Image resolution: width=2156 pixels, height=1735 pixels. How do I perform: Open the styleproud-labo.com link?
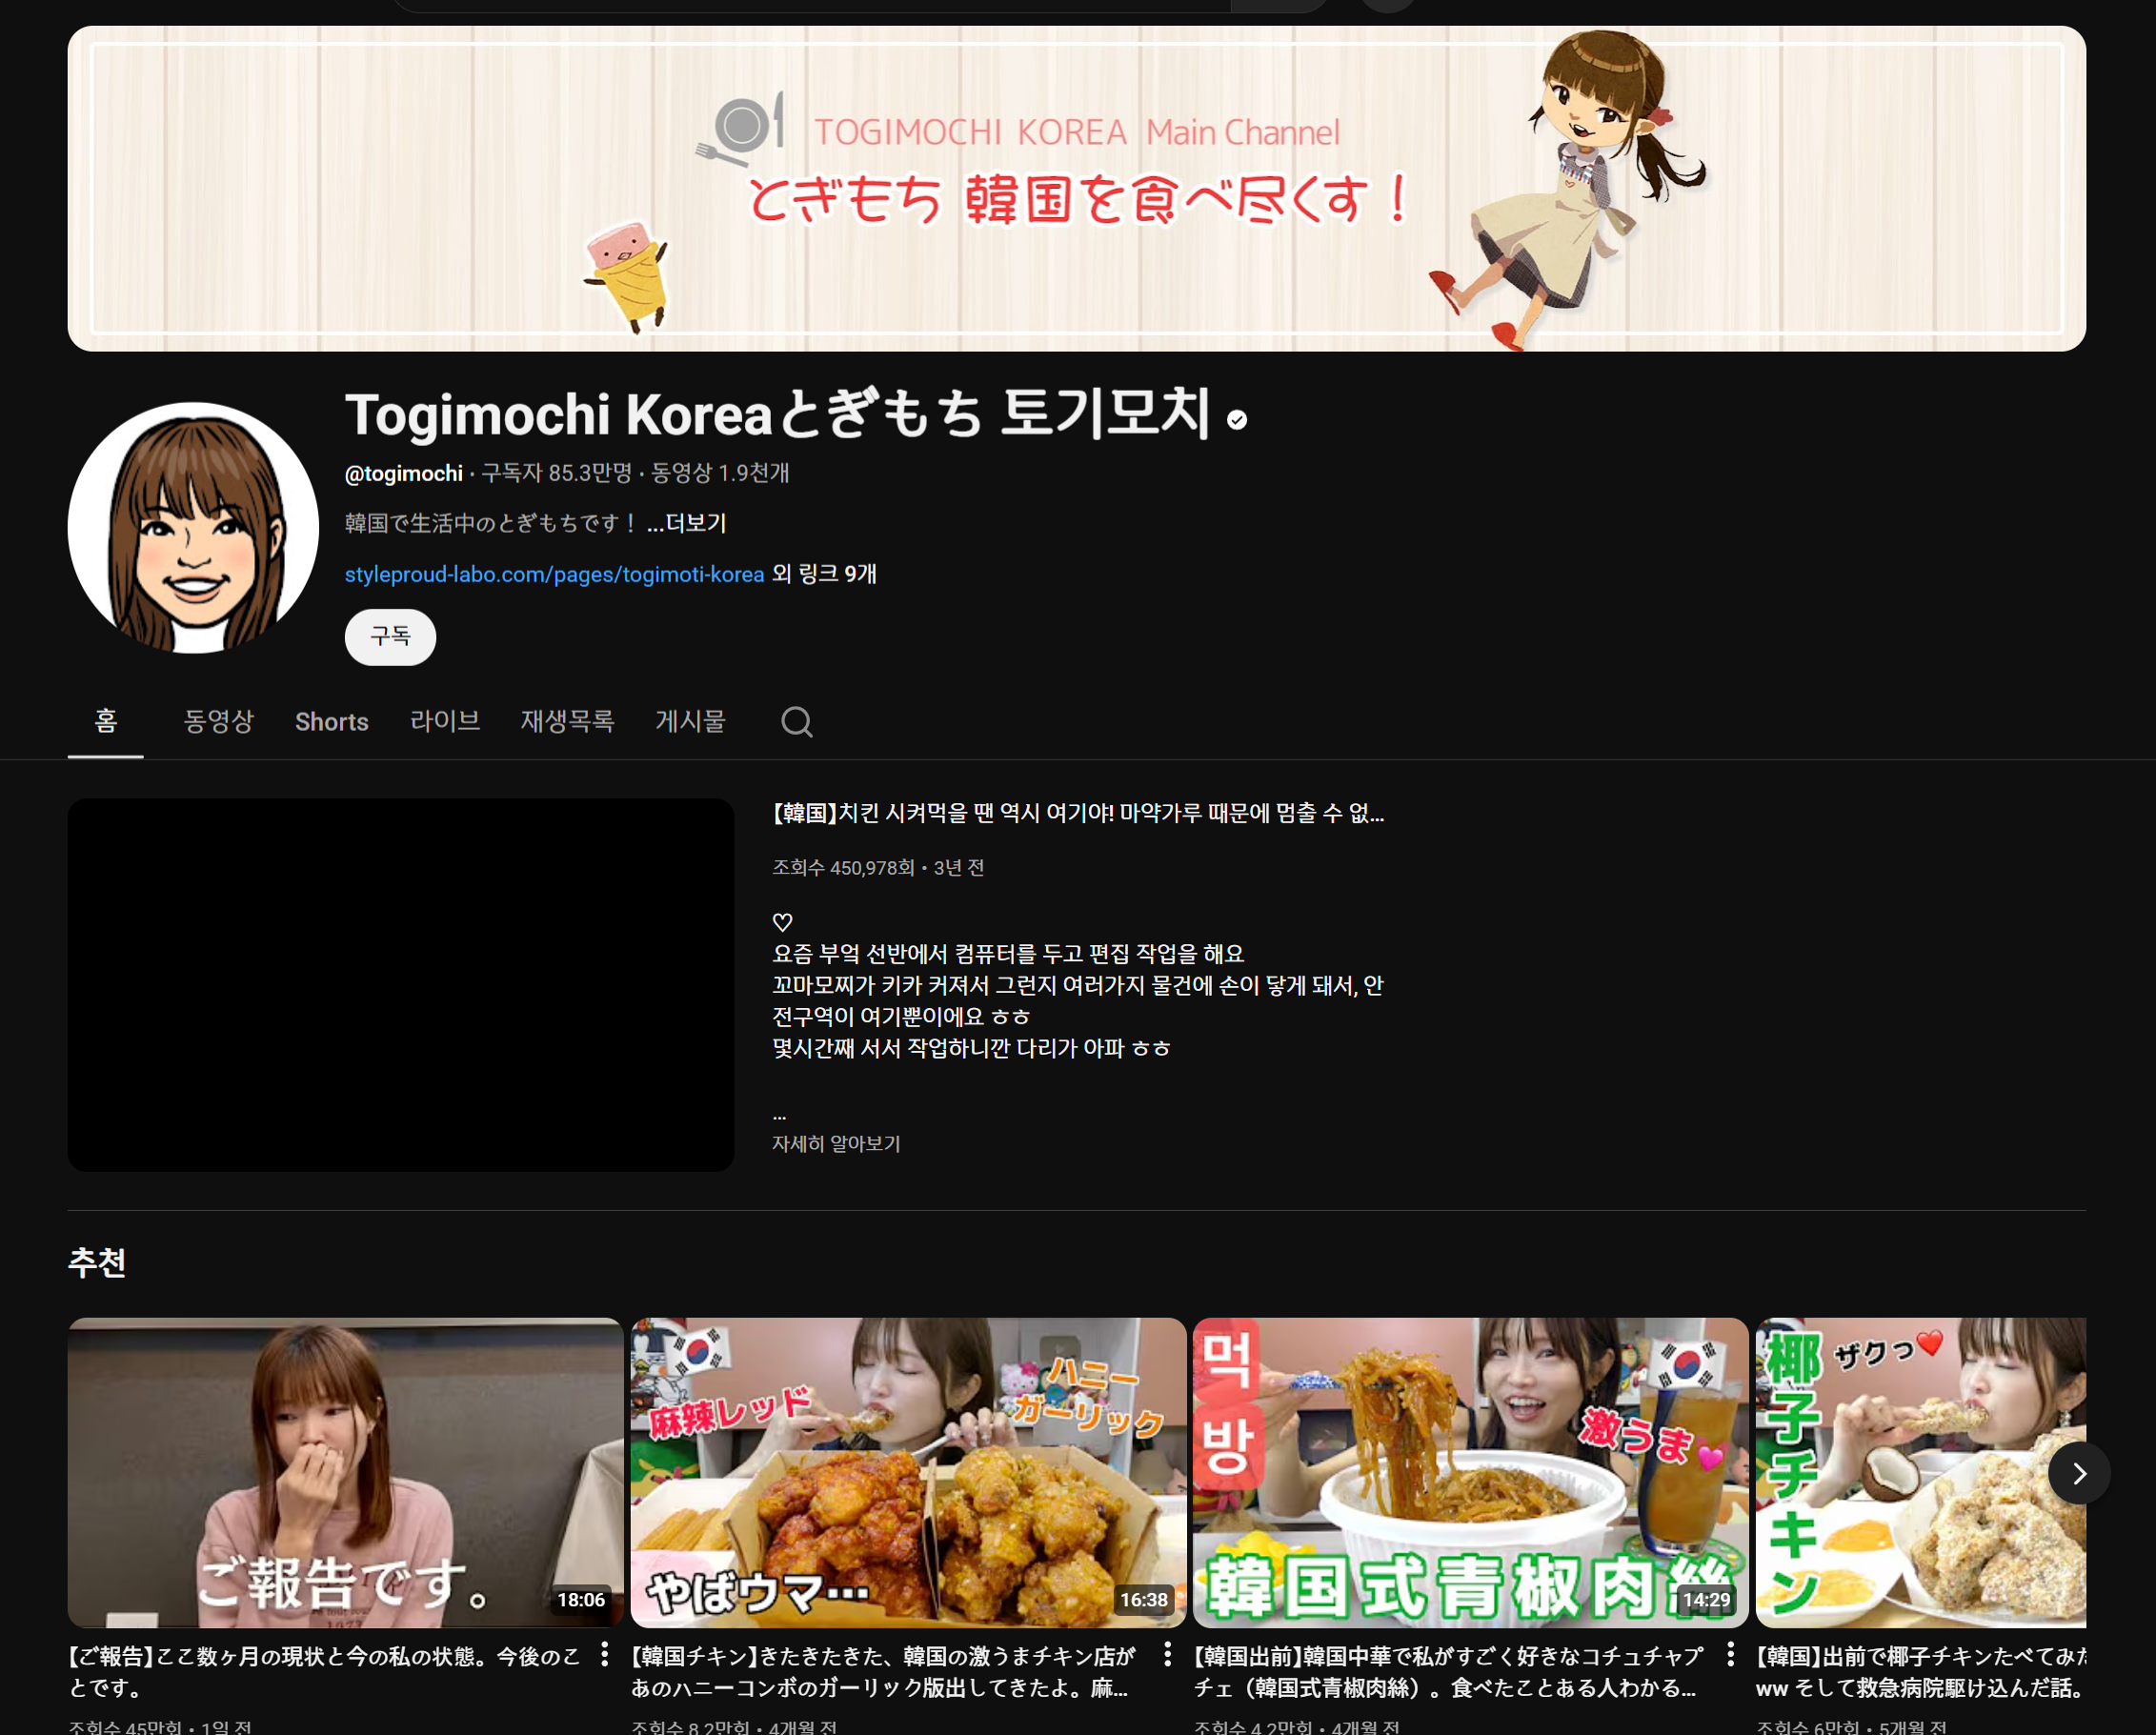[x=554, y=574]
